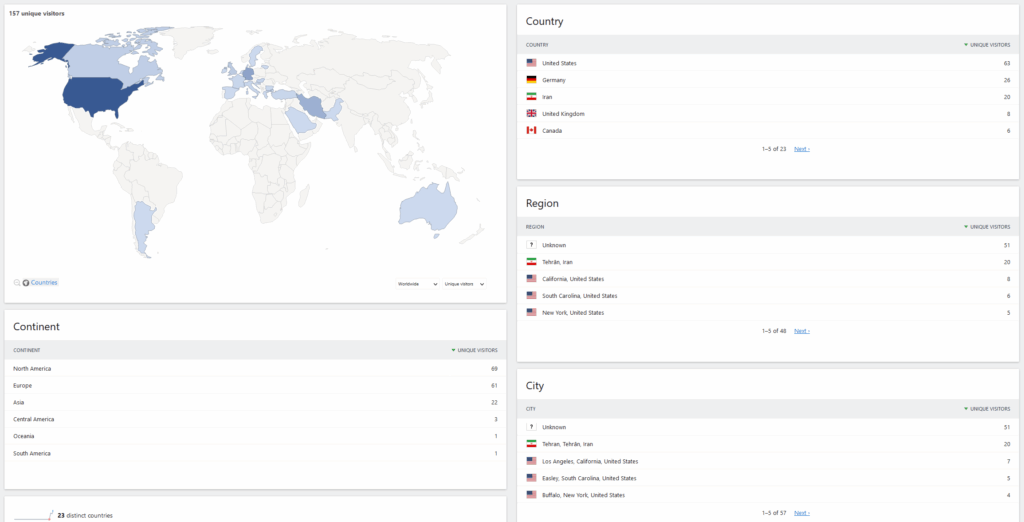Click the Countries link below the map
The width and height of the screenshot is (1024, 522).
tap(44, 283)
